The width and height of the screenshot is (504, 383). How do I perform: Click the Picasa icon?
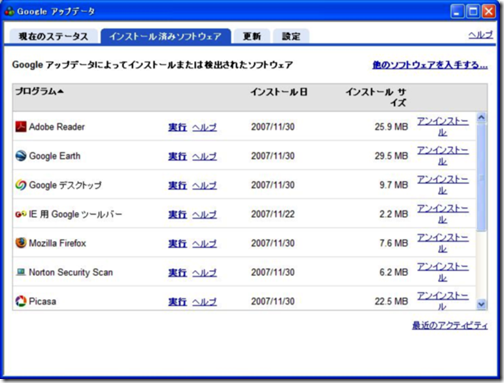[x=21, y=301]
